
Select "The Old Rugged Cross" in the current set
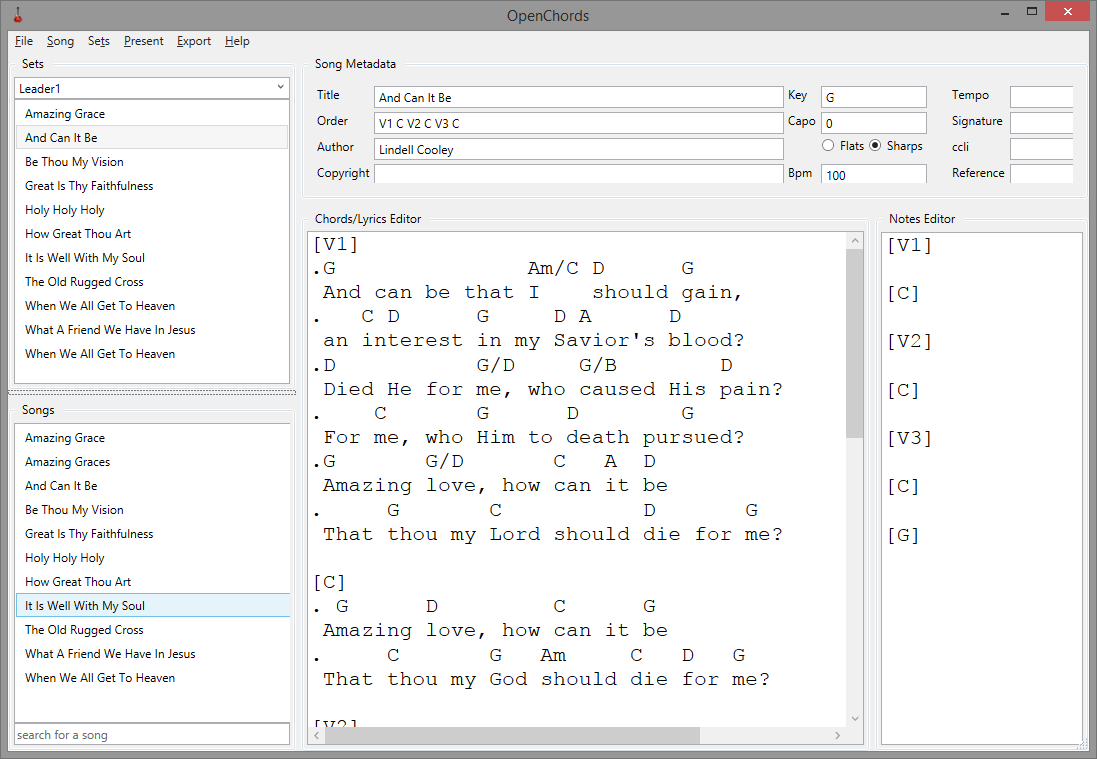coord(84,281)
